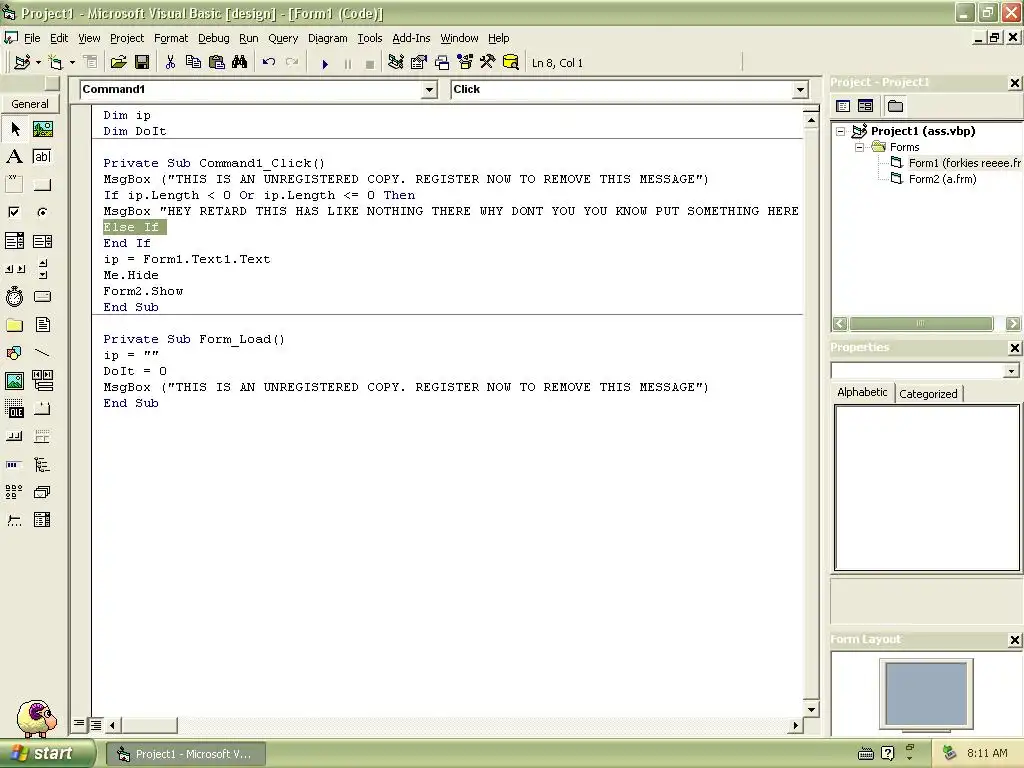Click View Code in the Project panel
1024x768 pixels.
843,106
